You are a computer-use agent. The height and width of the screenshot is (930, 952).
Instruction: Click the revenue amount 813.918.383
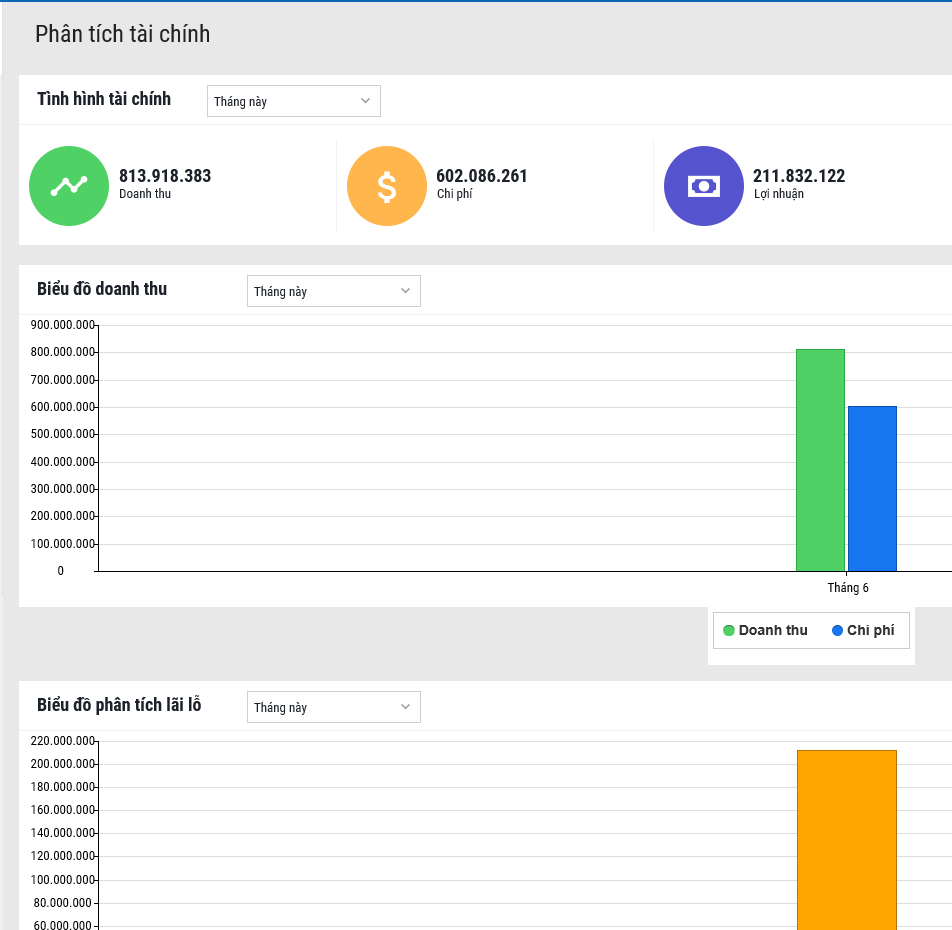click(x=165, y=176)
